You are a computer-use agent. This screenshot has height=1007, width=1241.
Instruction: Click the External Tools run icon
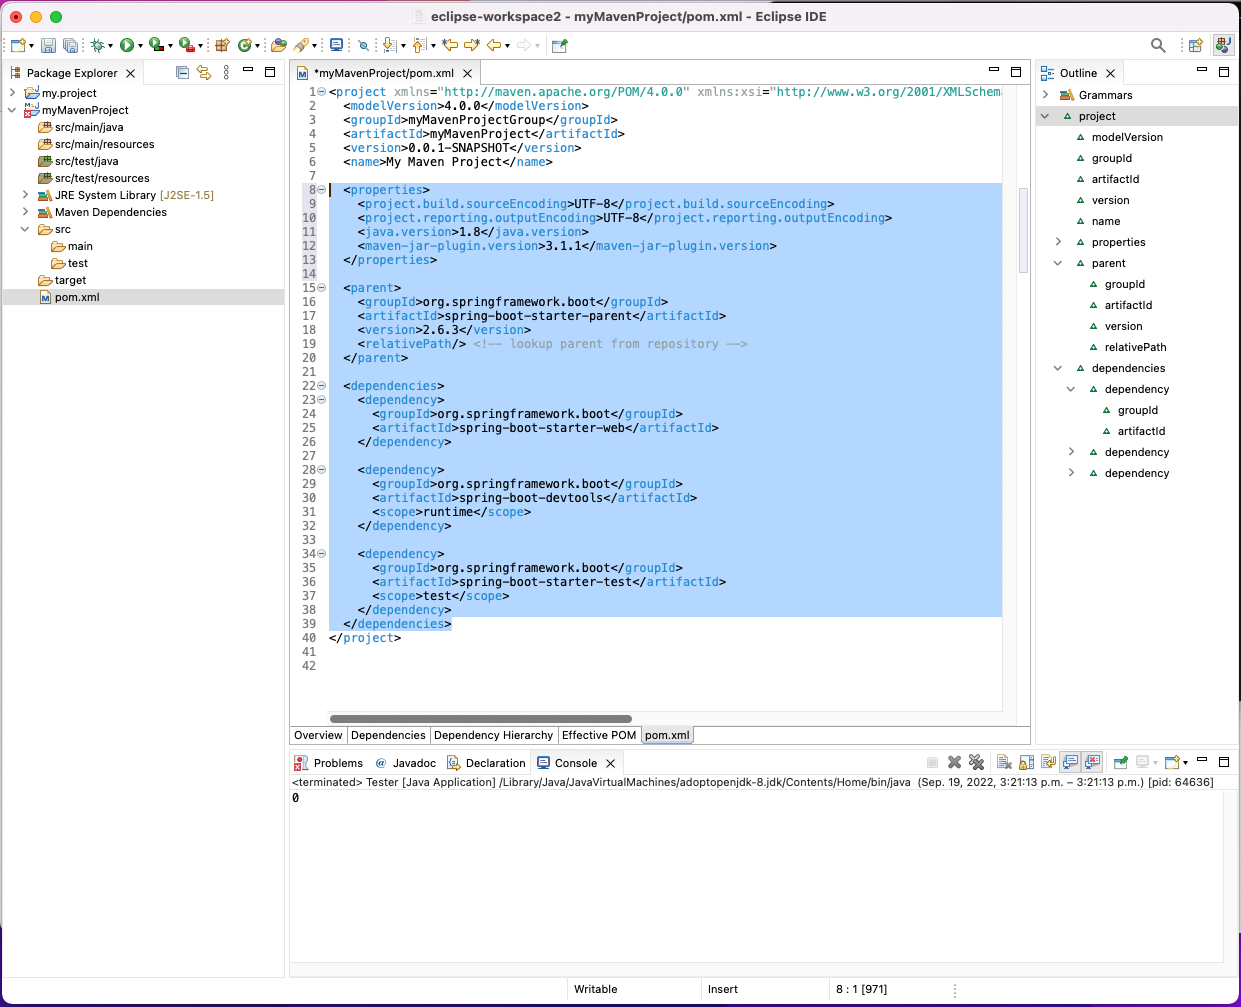[x=186, y=45]
